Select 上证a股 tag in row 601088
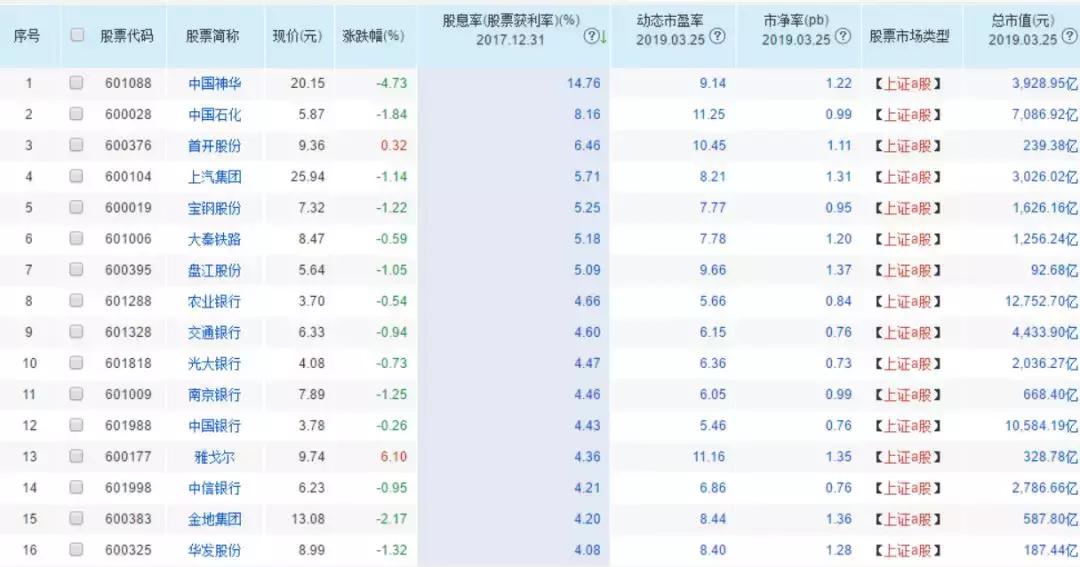The image size is (1080, 567). pos(908,83)
